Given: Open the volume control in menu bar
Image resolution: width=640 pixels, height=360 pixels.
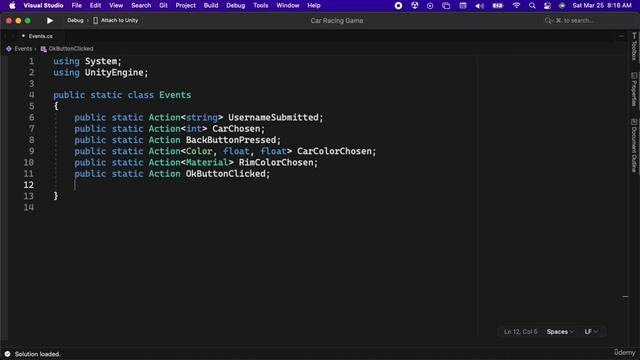Looking at the screenshot, I should coord(480,5).
